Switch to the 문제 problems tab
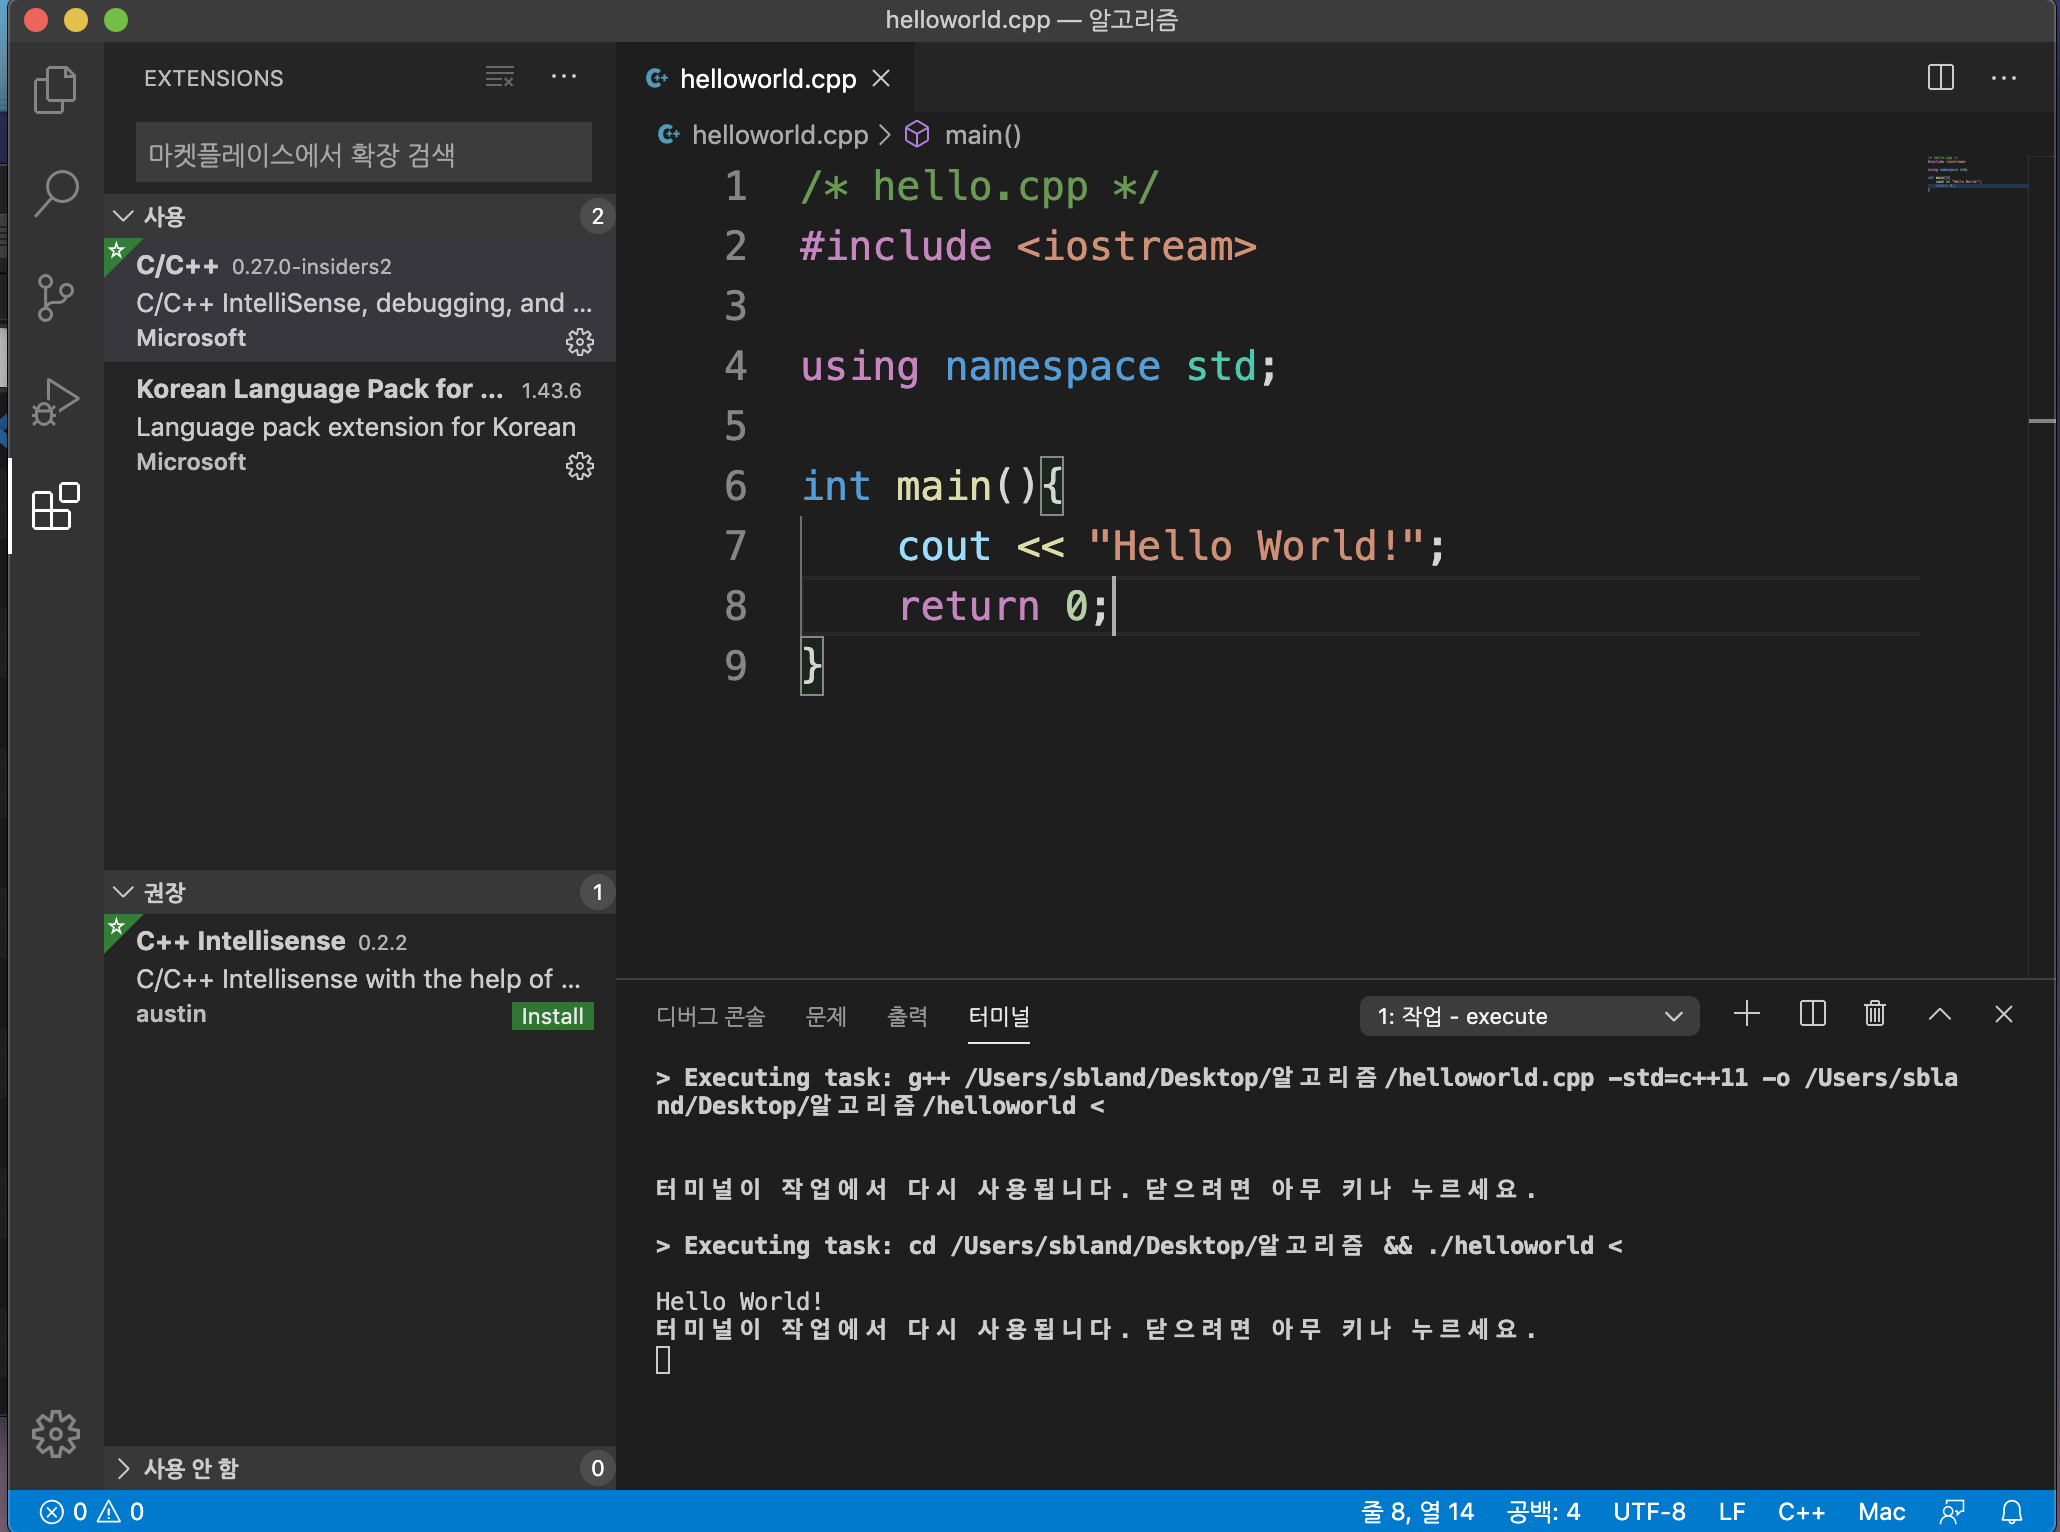The width and height of the screenshot is (2060, 1532). click(x=826, y=1017)
